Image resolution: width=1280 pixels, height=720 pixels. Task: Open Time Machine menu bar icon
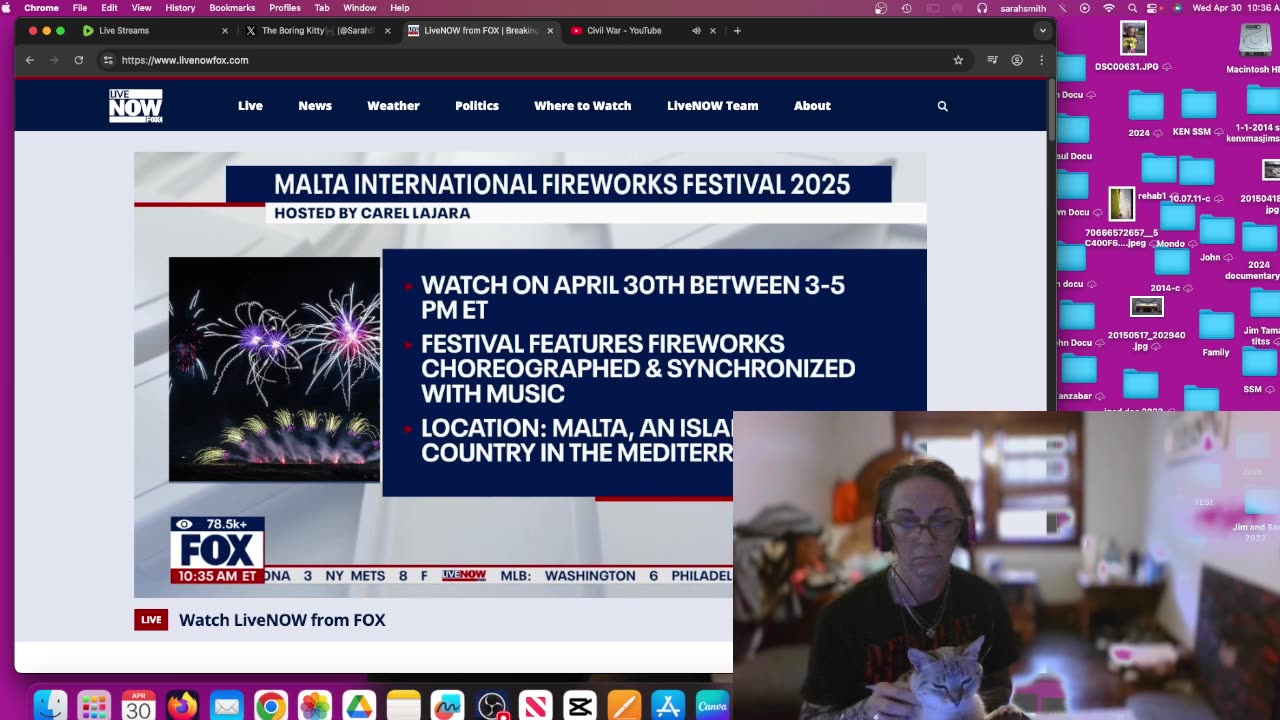pos(907,8)
